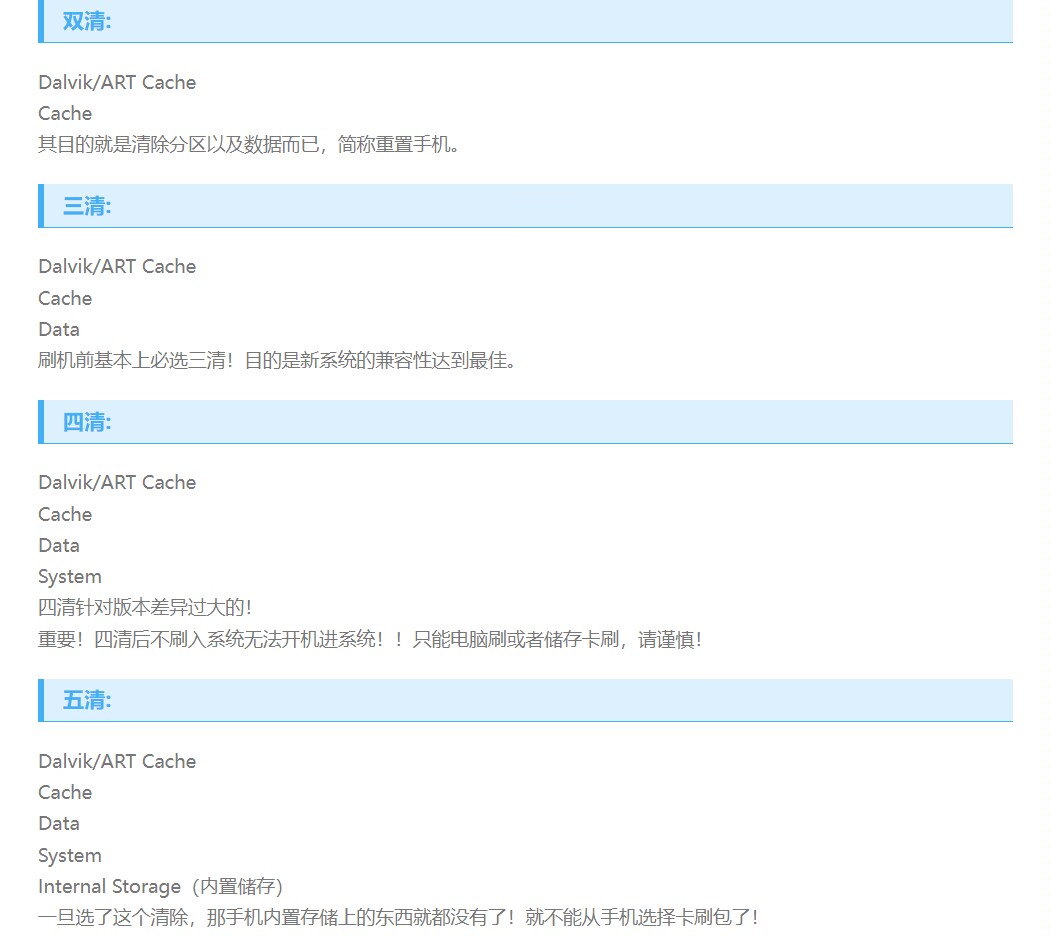The height and width of the screenshot is (936, 1050).
Task: Click the 双清 section heading
Action: [87, 21]
